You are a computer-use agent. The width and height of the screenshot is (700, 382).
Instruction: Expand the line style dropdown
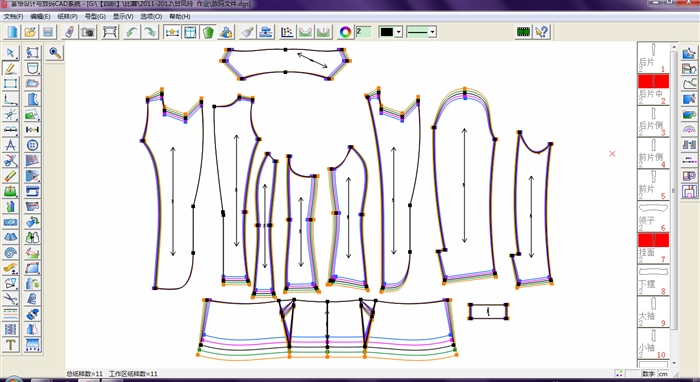click(x=432, y=32)
